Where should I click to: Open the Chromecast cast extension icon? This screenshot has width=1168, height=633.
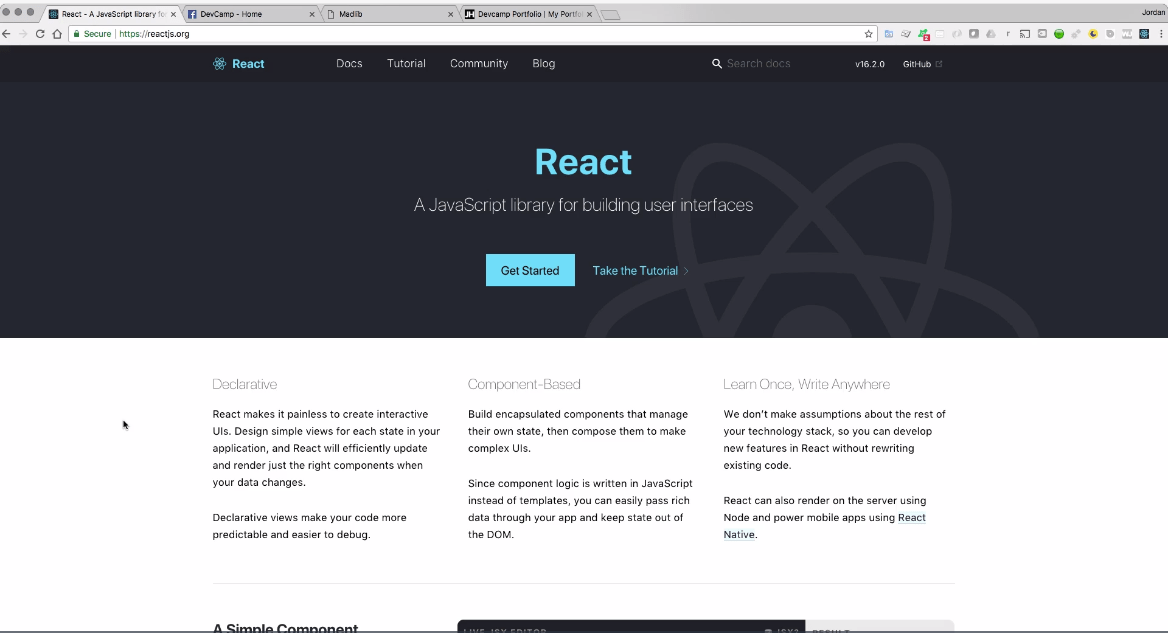pyautogui.click(x=1025, y=34)
